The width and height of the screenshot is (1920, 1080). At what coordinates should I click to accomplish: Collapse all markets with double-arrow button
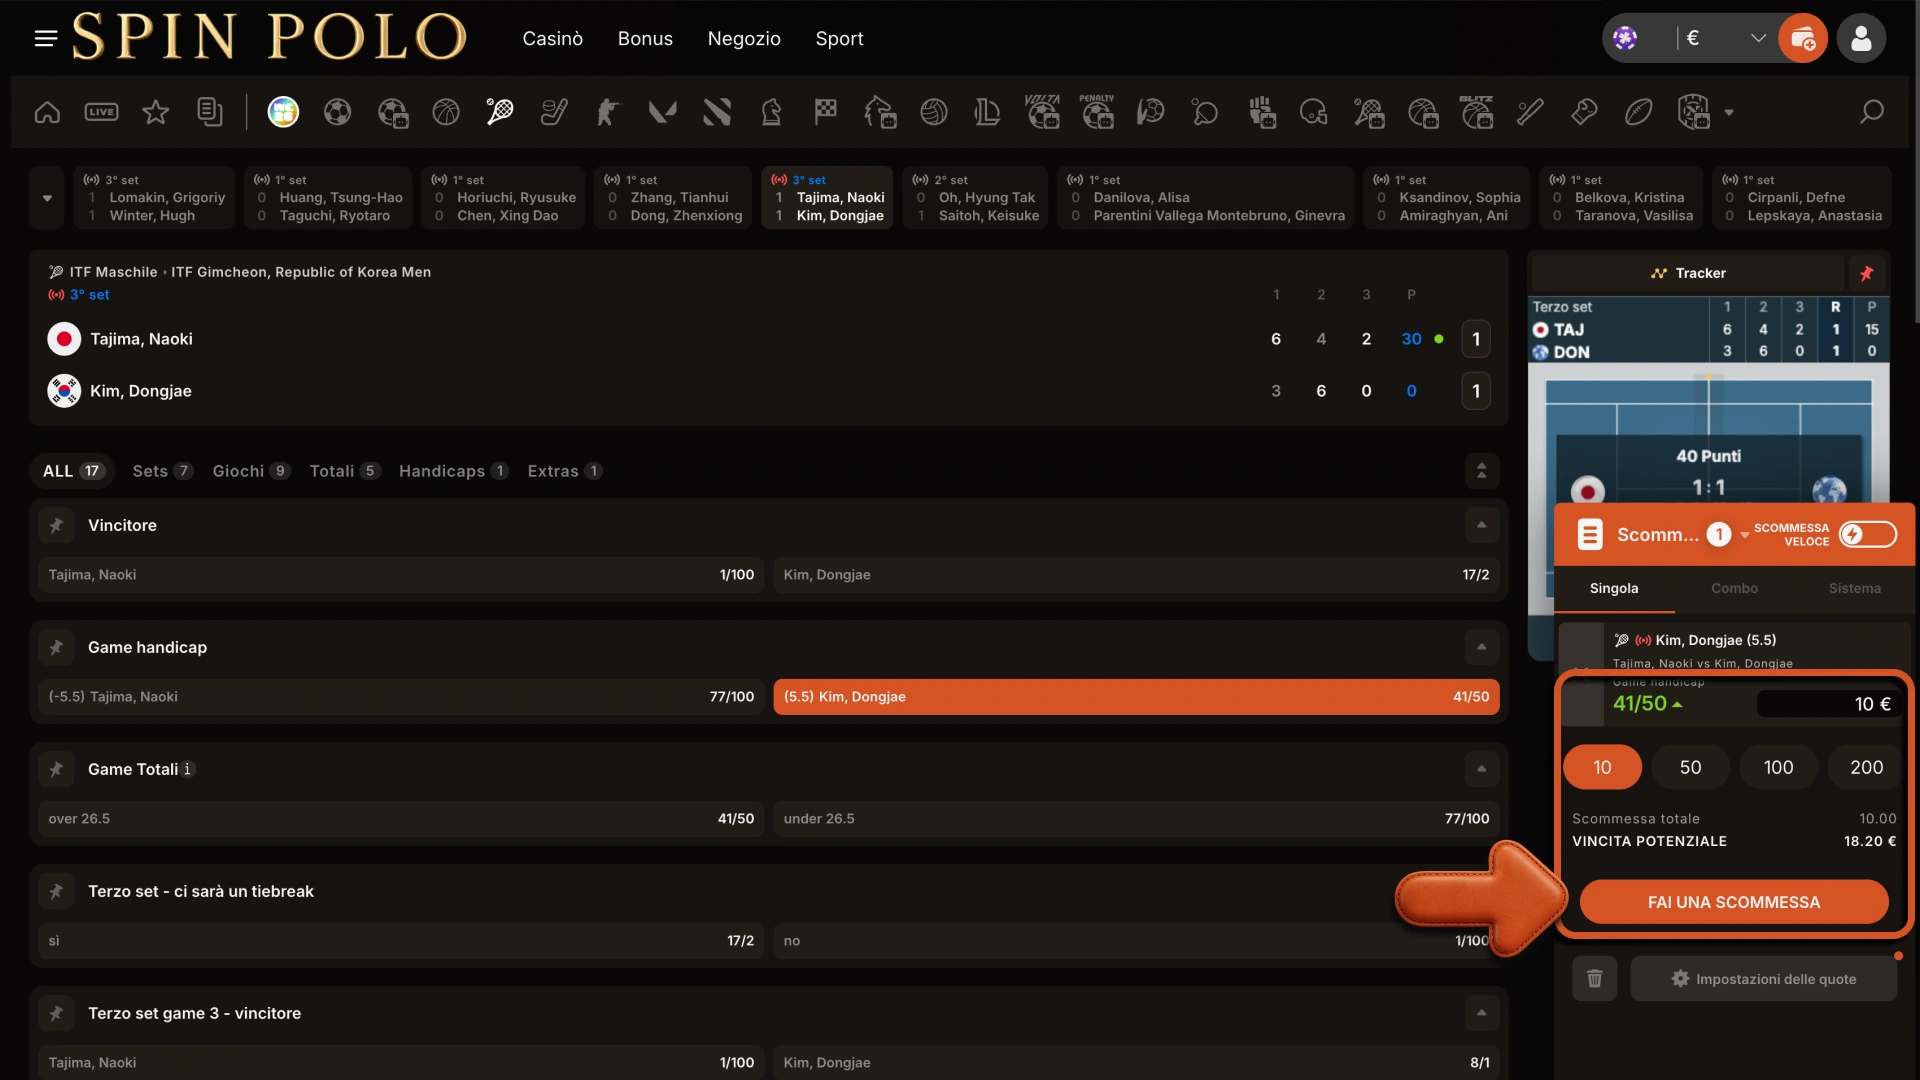[x=1481, y=471]
